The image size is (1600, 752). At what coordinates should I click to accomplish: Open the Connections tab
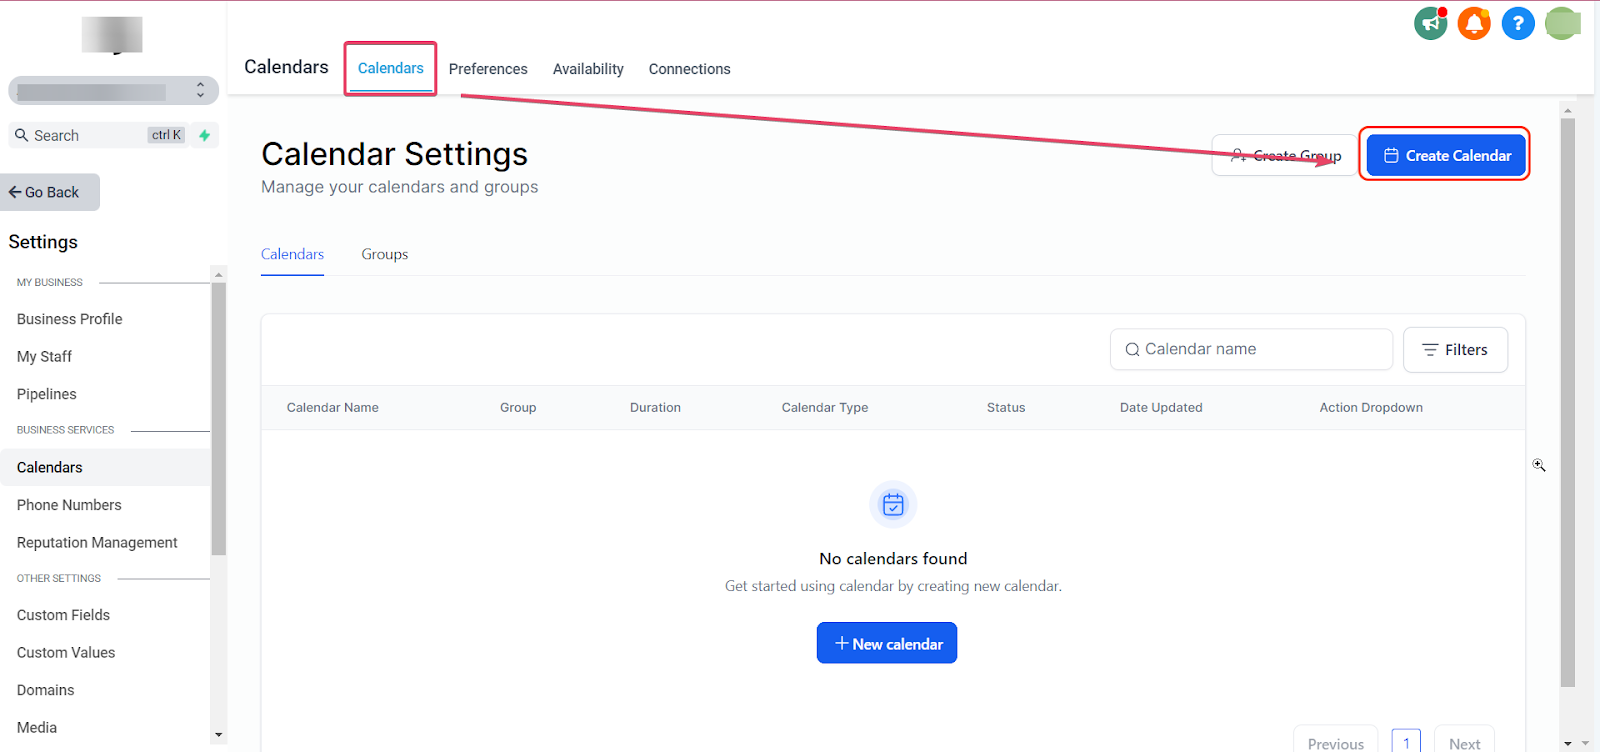689,69
